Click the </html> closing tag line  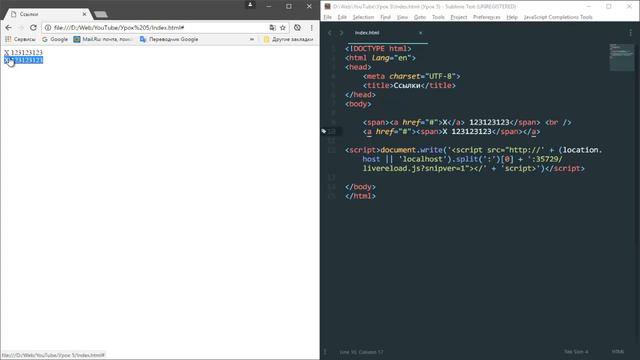pyautogui.click(x=360, y=196)
